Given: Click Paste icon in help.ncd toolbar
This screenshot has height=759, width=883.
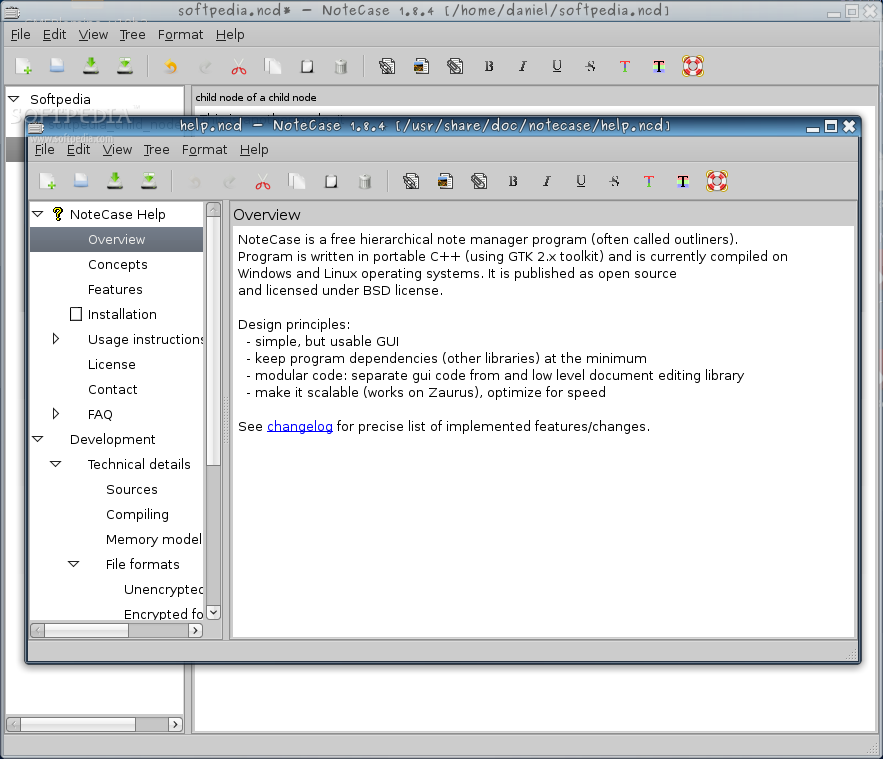Looking at the screenshot, I should (331, 181).
